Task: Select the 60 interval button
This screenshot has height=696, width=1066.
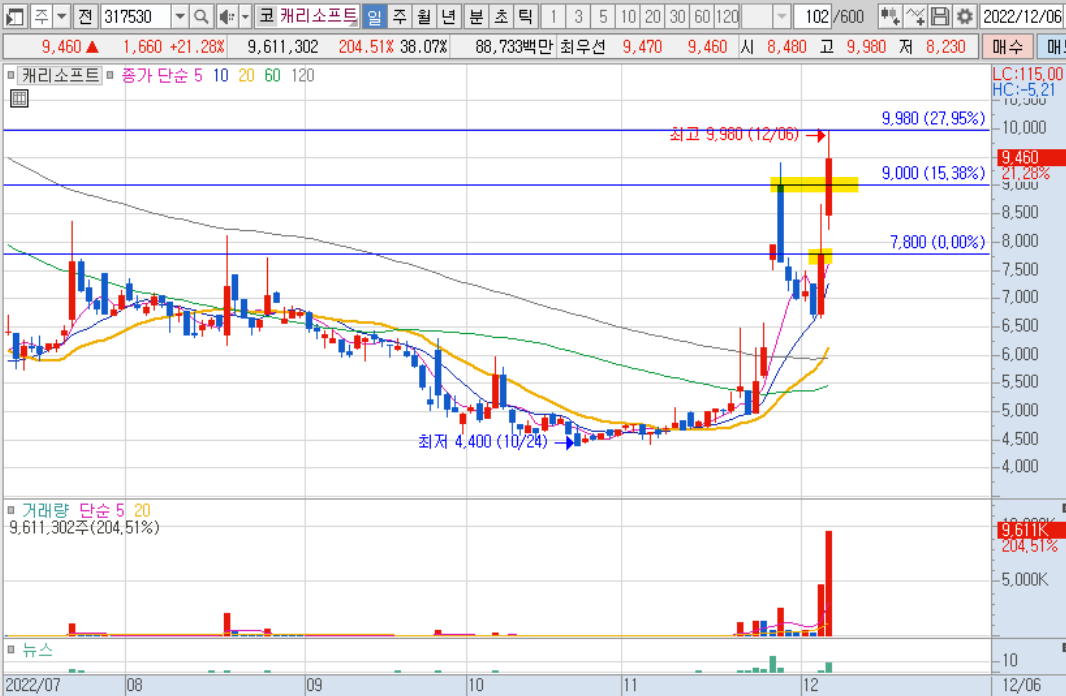Action: (702, 16)
